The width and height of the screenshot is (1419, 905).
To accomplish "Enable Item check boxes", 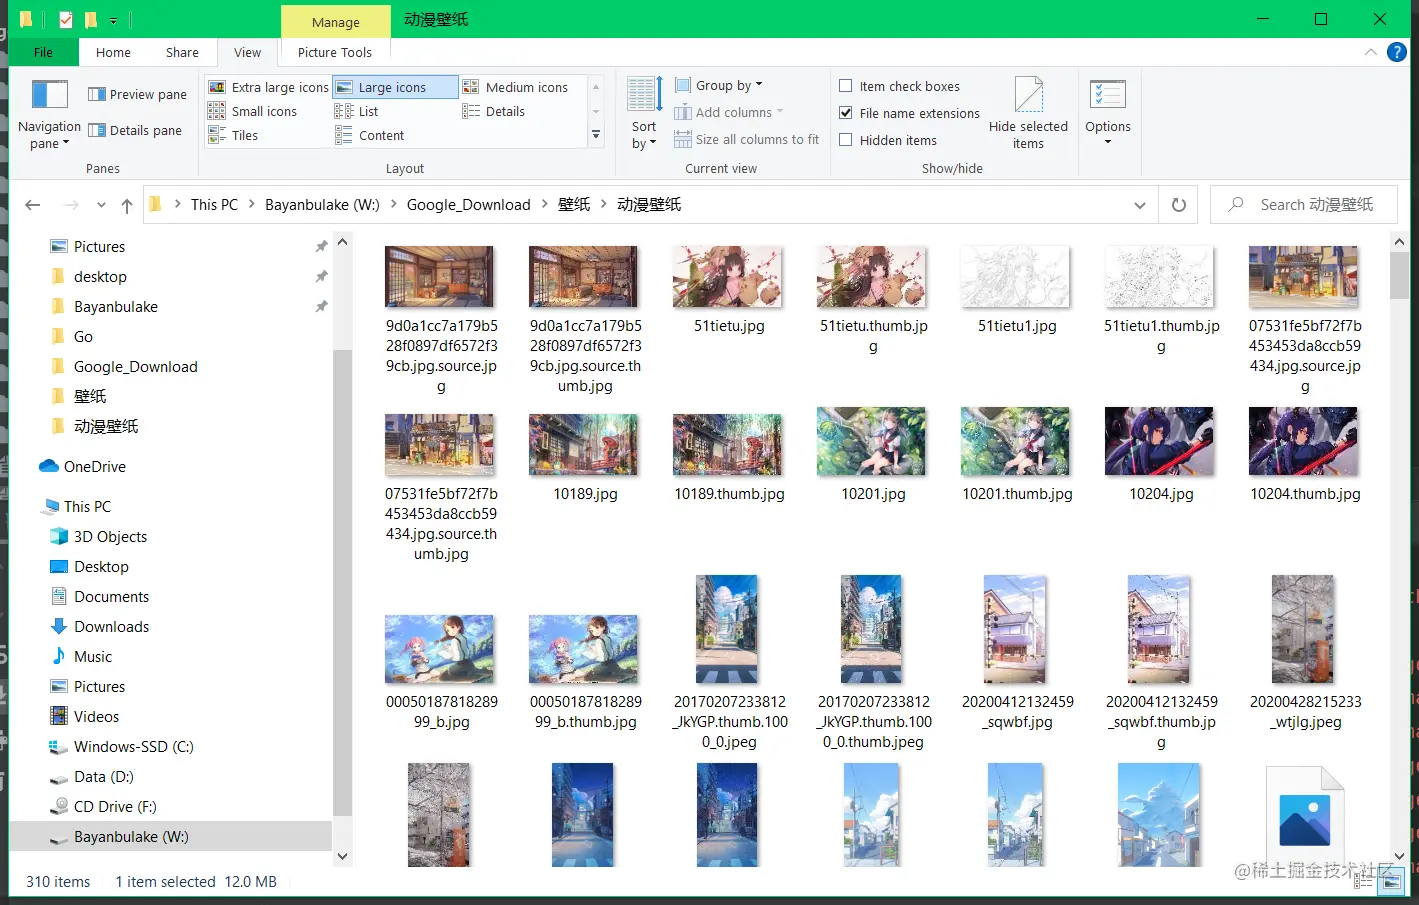I will 846,86.
